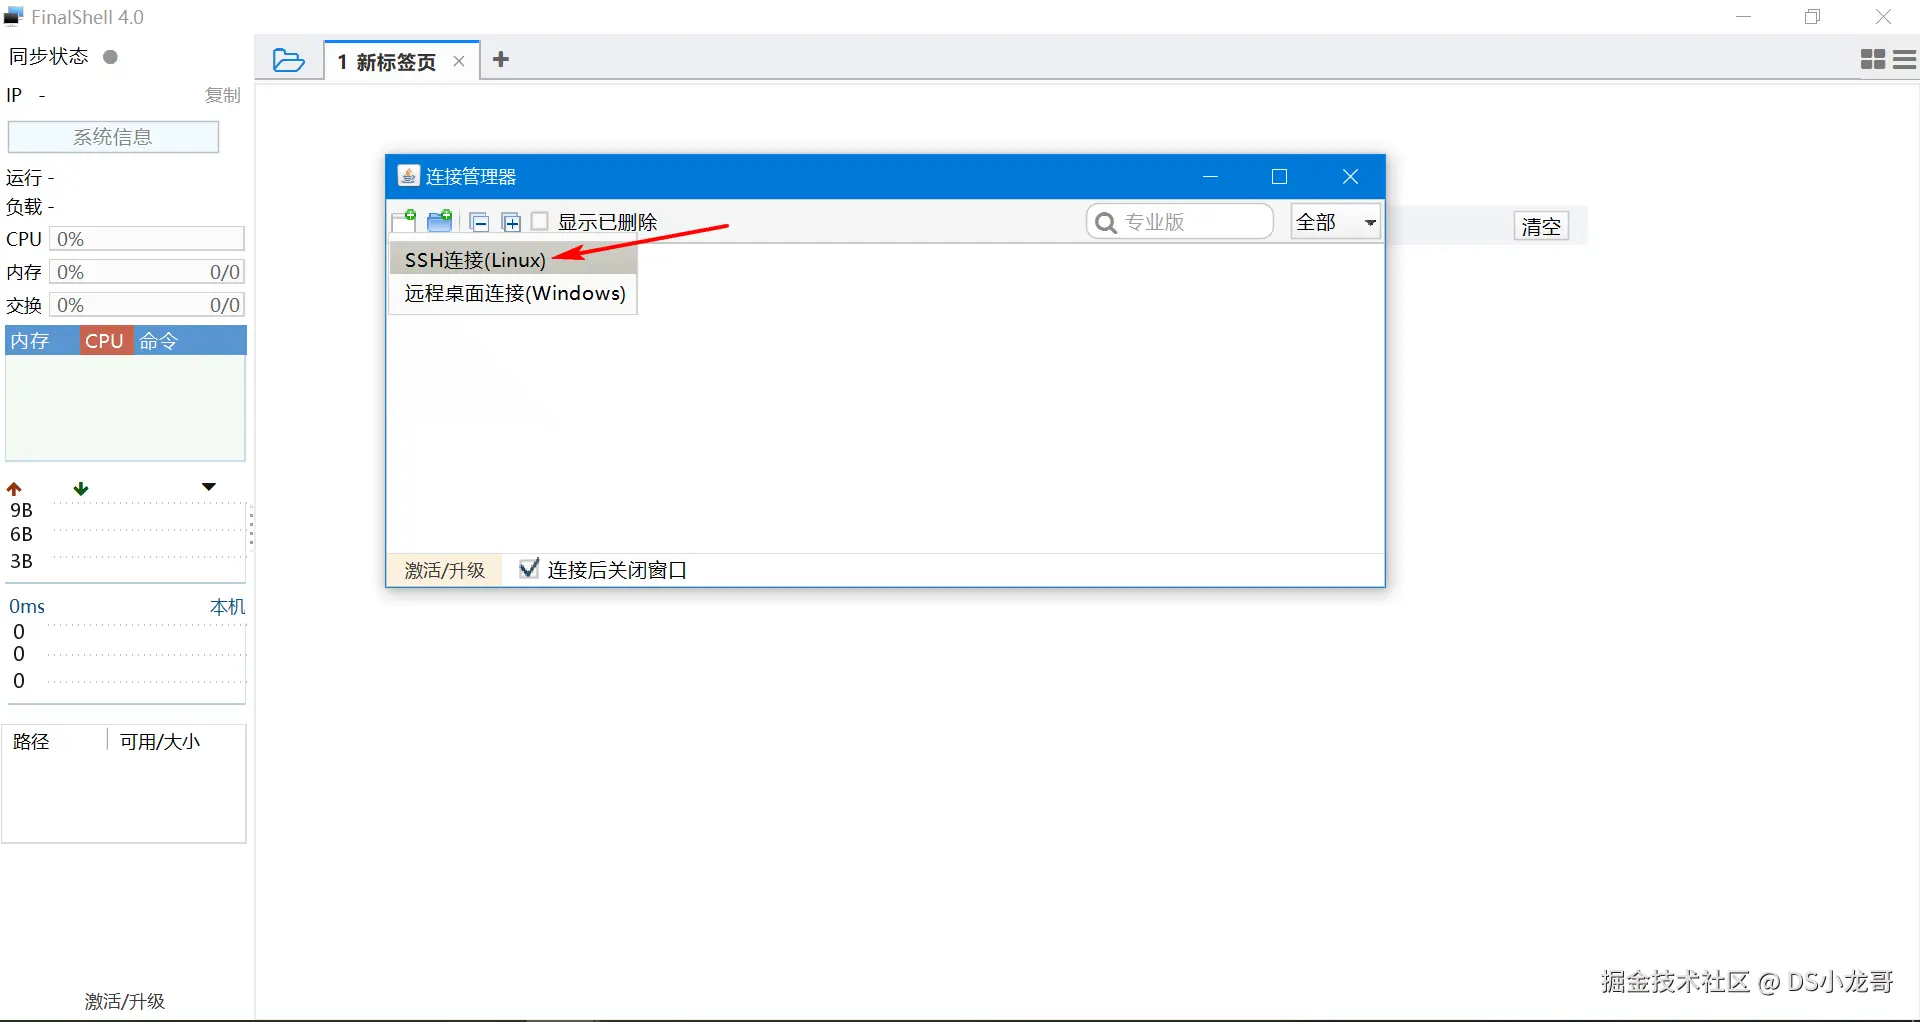
Task: Click the 内存 usage progress bar
Action: coord(147,272)
